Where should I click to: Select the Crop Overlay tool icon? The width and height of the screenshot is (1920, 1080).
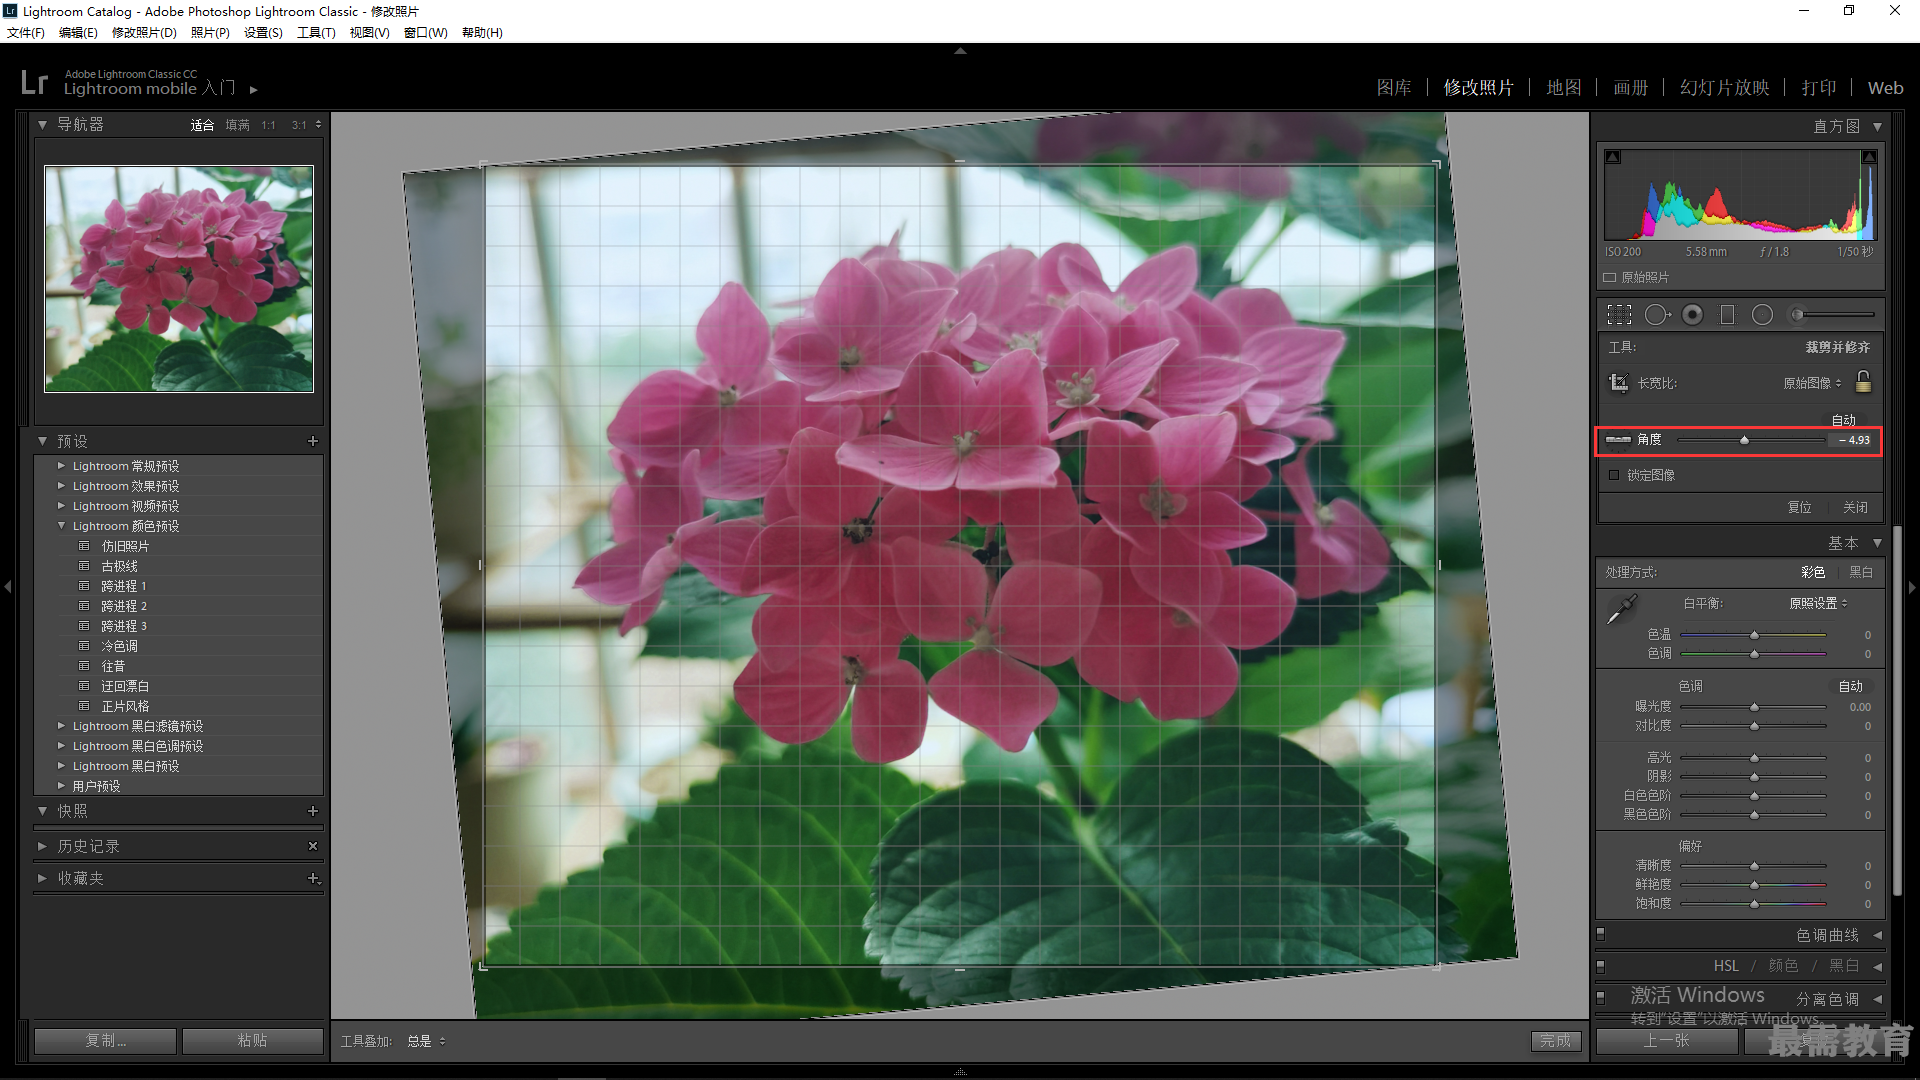point(1619,315)
